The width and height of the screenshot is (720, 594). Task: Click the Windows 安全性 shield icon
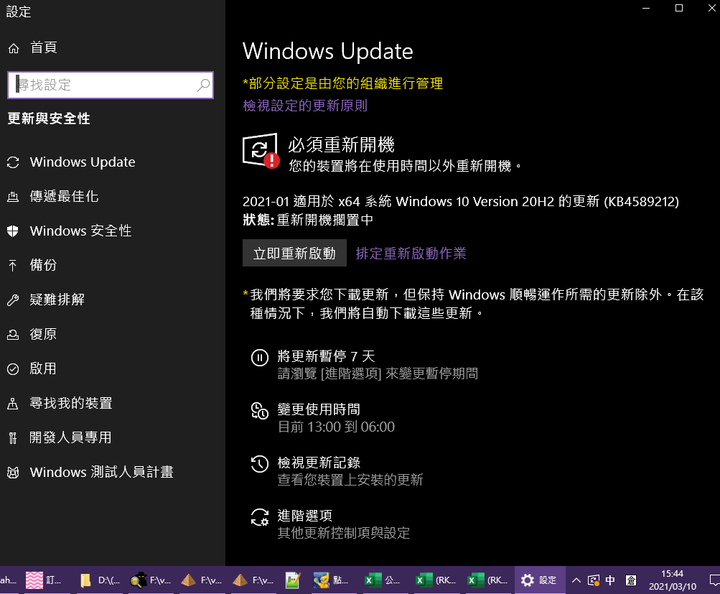13,231
